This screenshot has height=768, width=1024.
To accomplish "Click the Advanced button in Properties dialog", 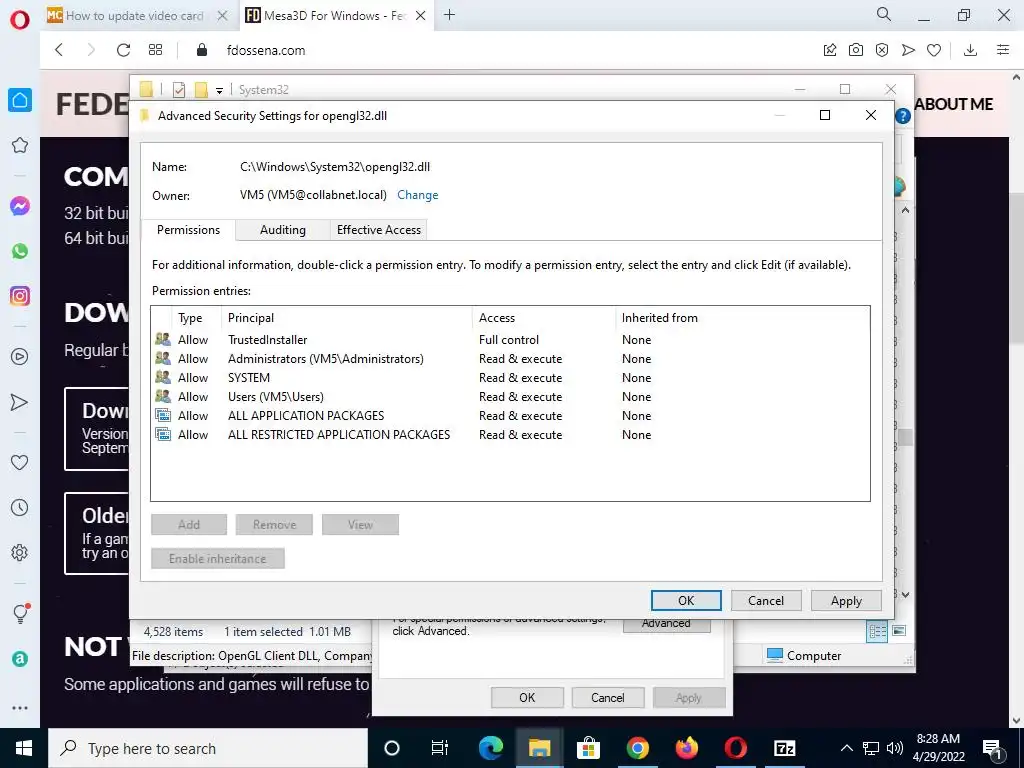I will pyautogui.click(x=666, y=624).
